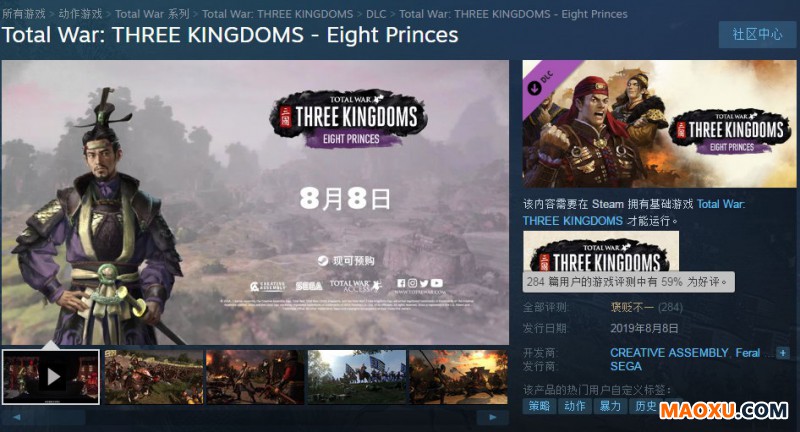
Task: Click the Instagram icon in the trailer
Action: 412,283
